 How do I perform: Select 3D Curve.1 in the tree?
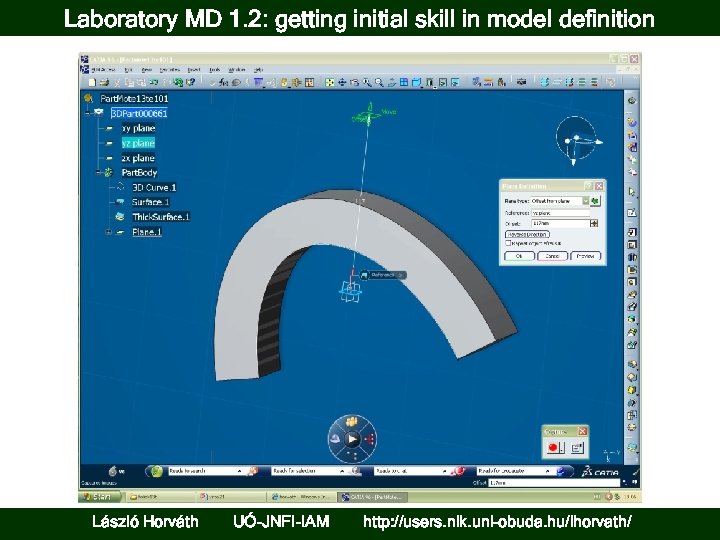click(154, 187)
